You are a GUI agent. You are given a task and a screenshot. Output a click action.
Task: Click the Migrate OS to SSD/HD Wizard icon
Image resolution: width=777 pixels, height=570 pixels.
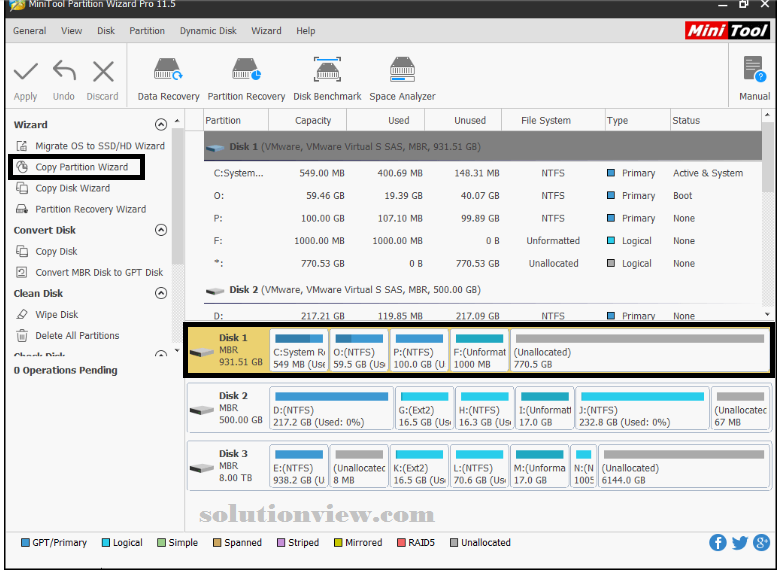pyautogui.click(x=22, y=146)
